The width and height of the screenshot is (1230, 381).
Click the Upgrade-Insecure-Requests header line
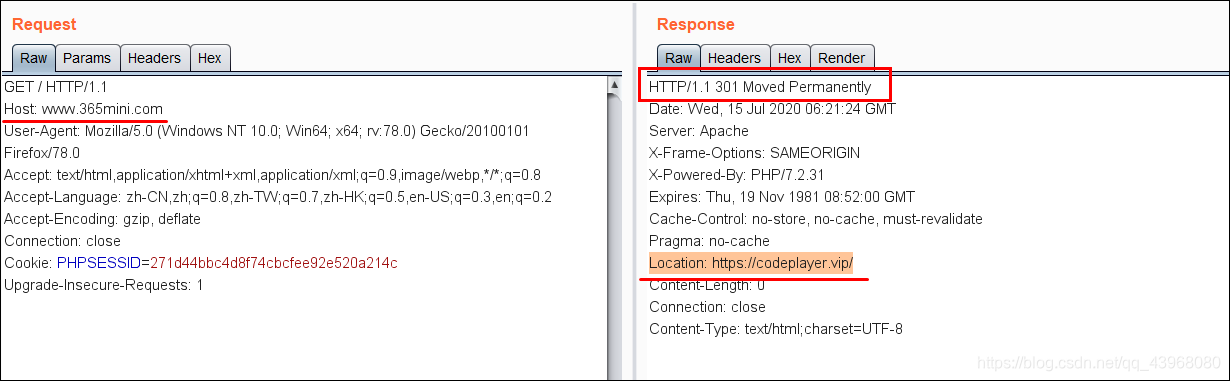pyautogui.click(x=104, y=285)
